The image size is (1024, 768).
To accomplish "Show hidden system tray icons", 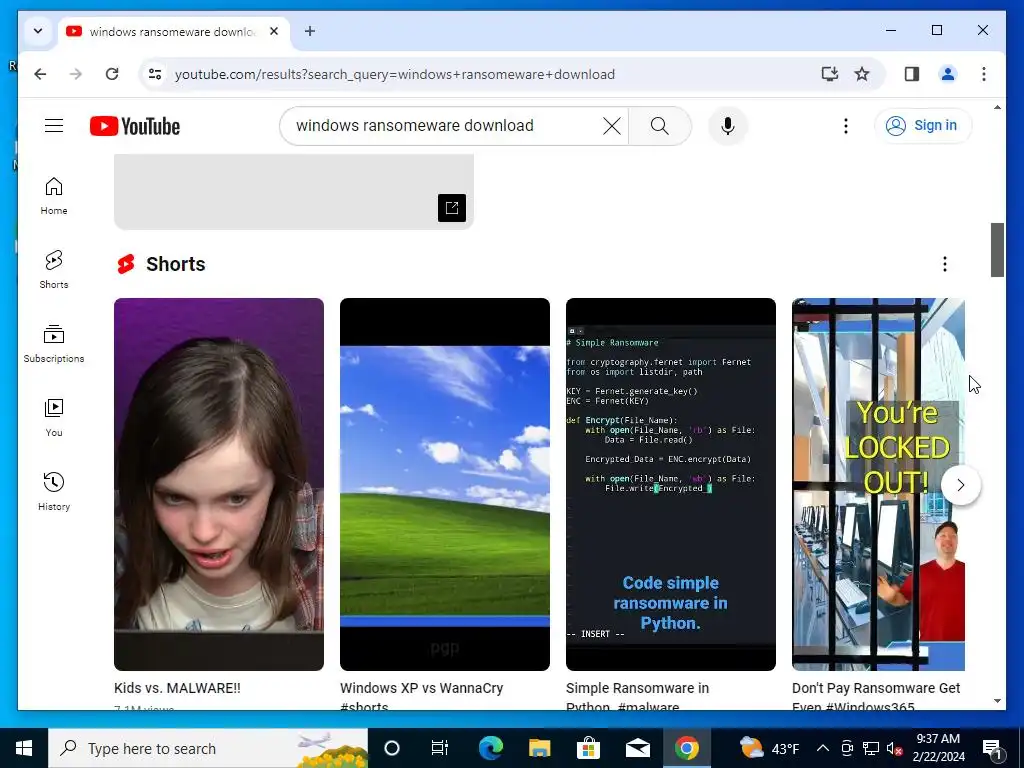I will pyautogui.click(x=823, y=748).
